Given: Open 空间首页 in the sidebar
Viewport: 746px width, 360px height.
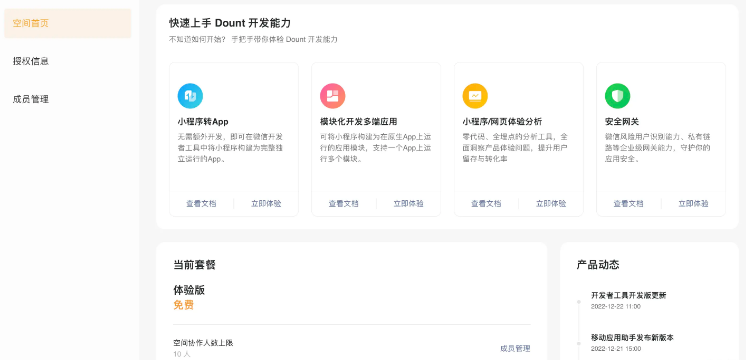Looking at the screenshot, I should [68, 23].
